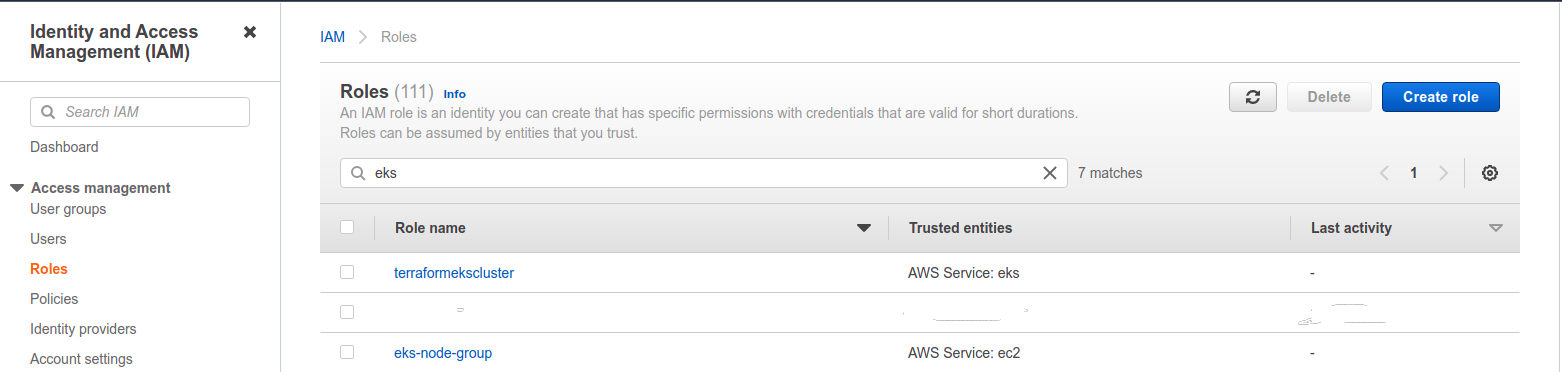Open the Roles Info link

pyautogui.click(x=455, y=94)
